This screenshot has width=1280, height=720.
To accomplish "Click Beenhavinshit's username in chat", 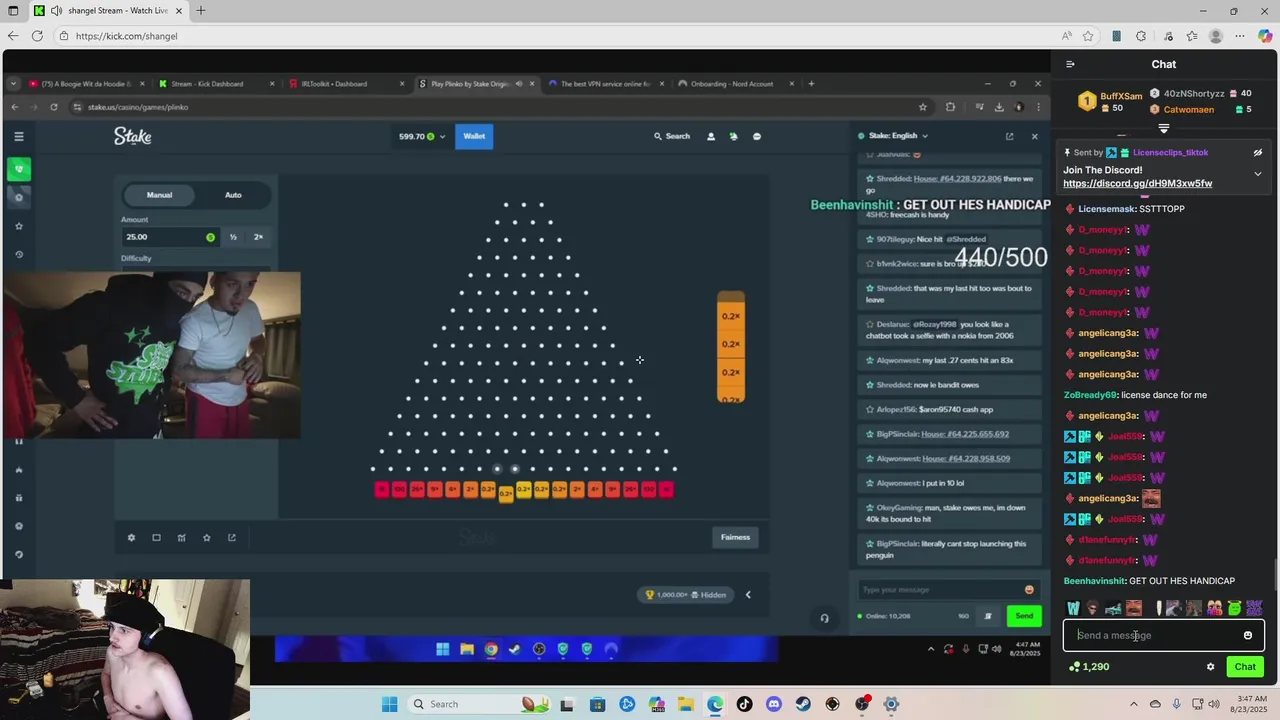I will [1094, 581].
